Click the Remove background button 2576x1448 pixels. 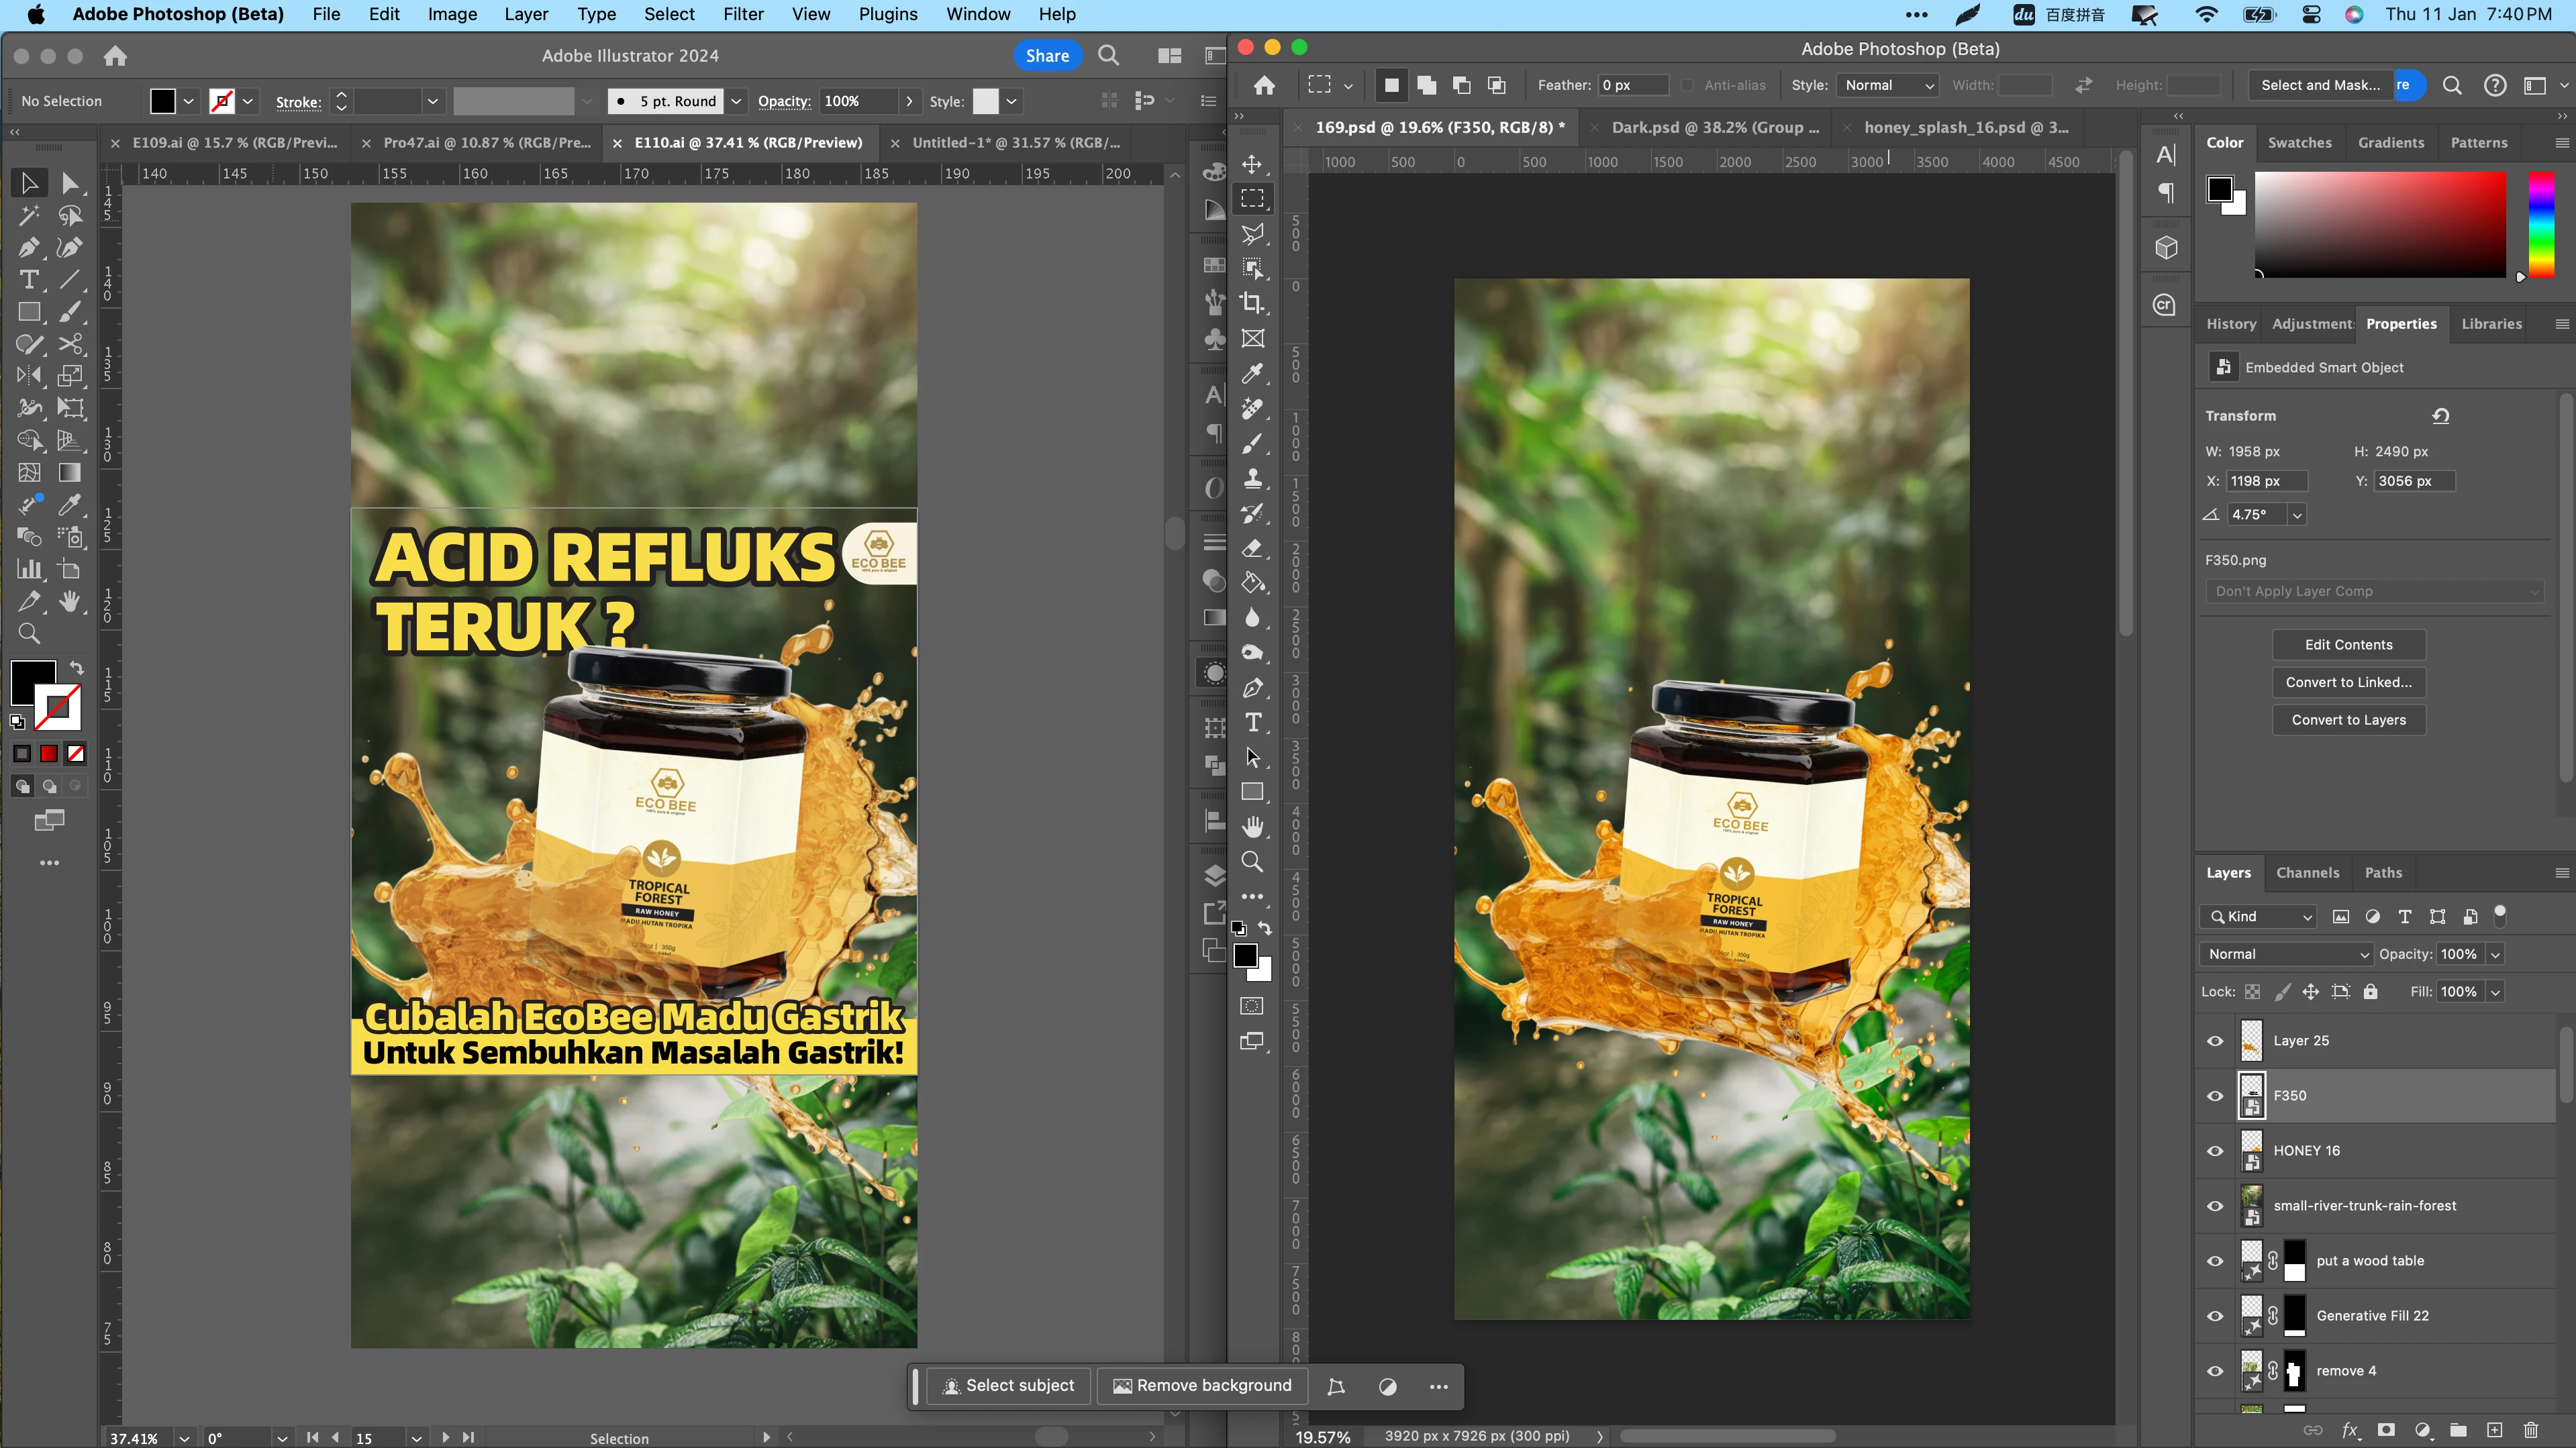[1202, 1385]
